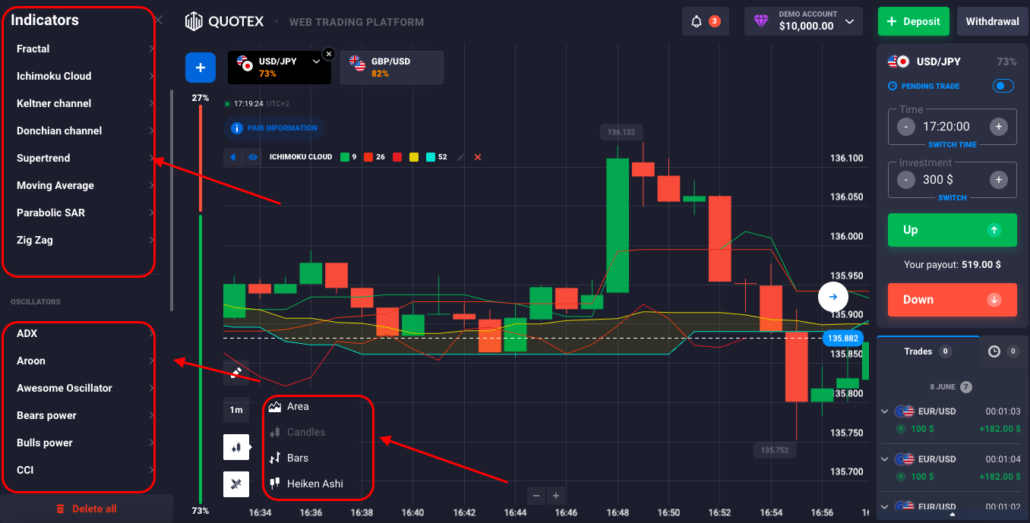Screen dimensions: 1030x523
Task: Open the notifications bell
Action: point(696,21)
